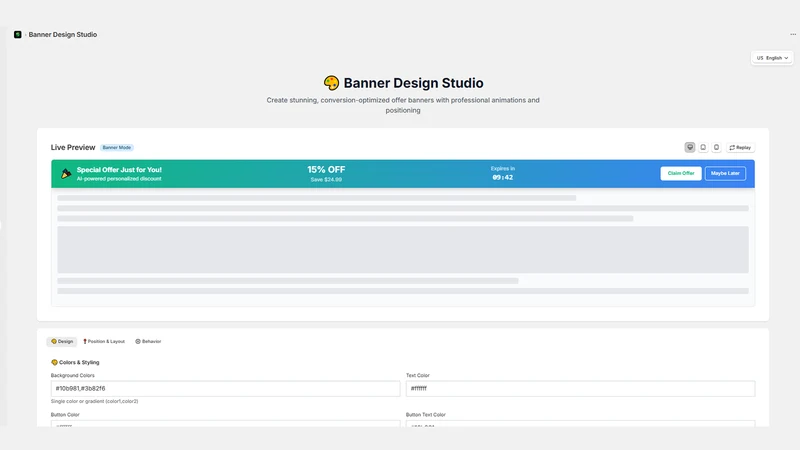Click the Button Color input field

[226, 424]
